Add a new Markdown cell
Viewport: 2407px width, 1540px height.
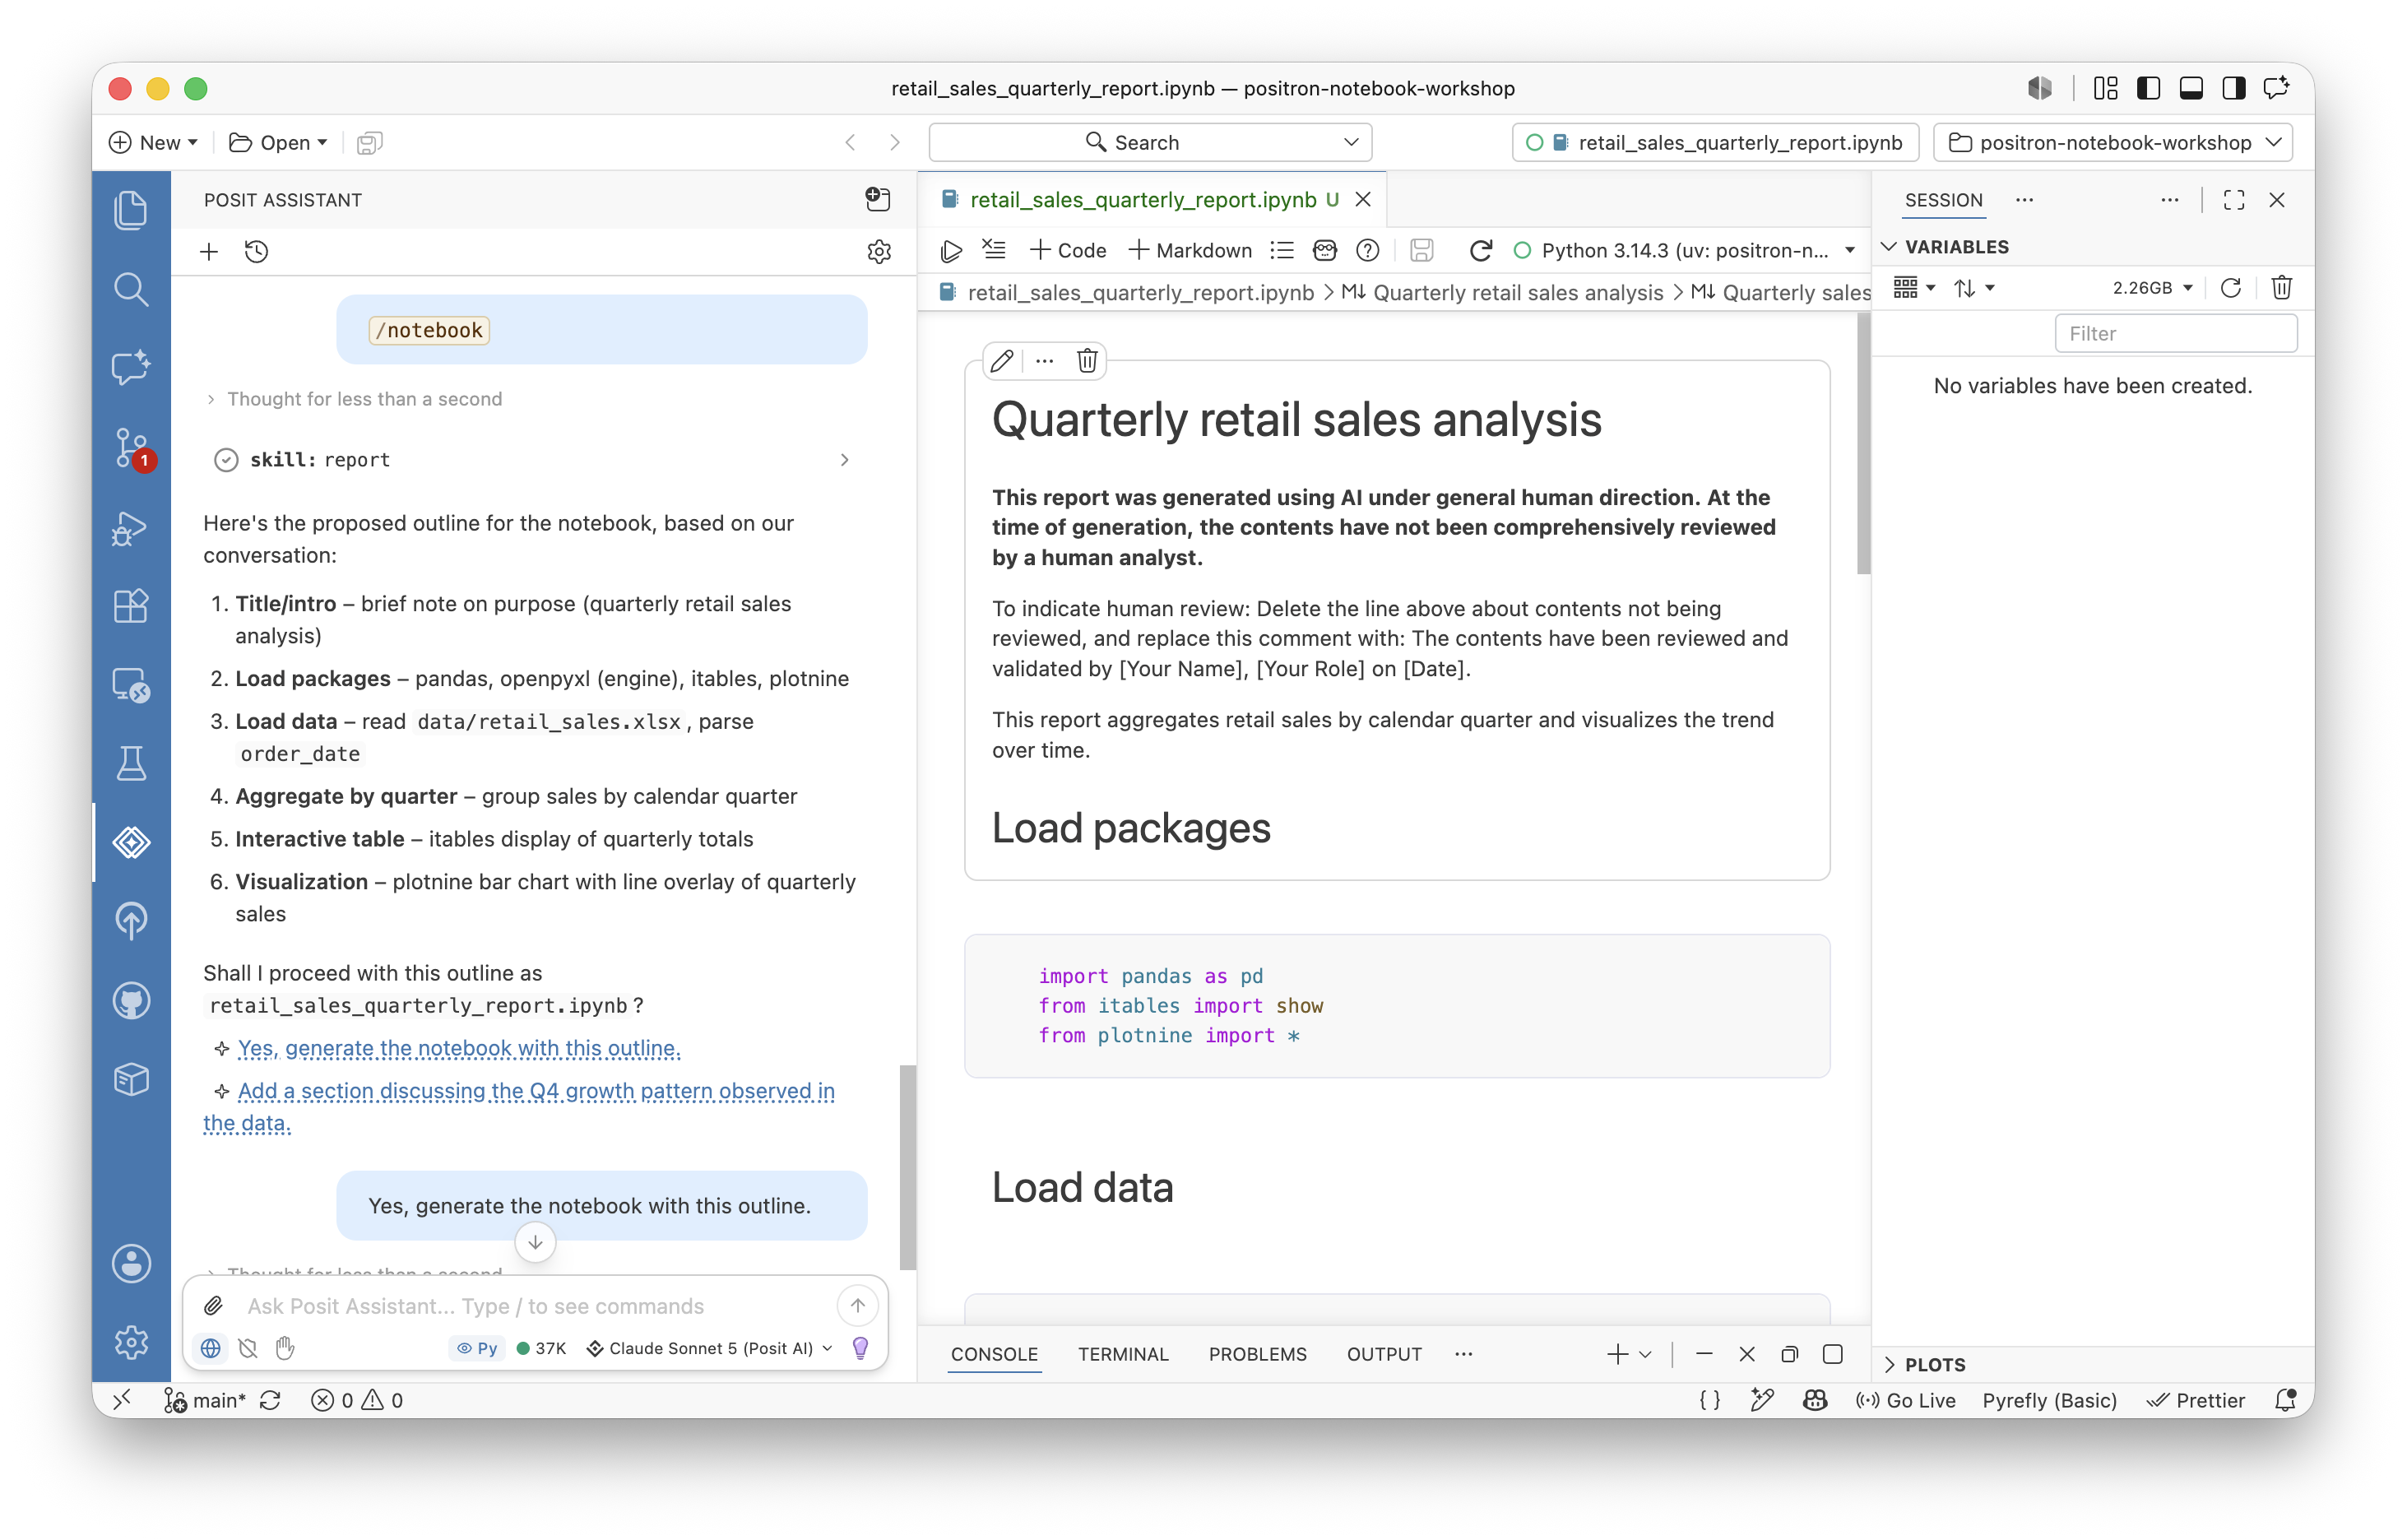click(x=1190, y=251)
